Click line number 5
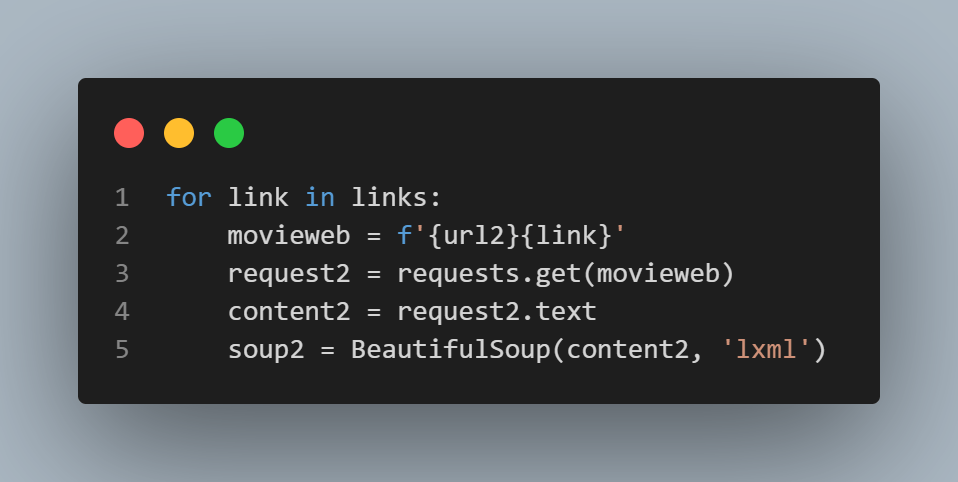This screenshot has width=958, height=482. pos(122,349)
